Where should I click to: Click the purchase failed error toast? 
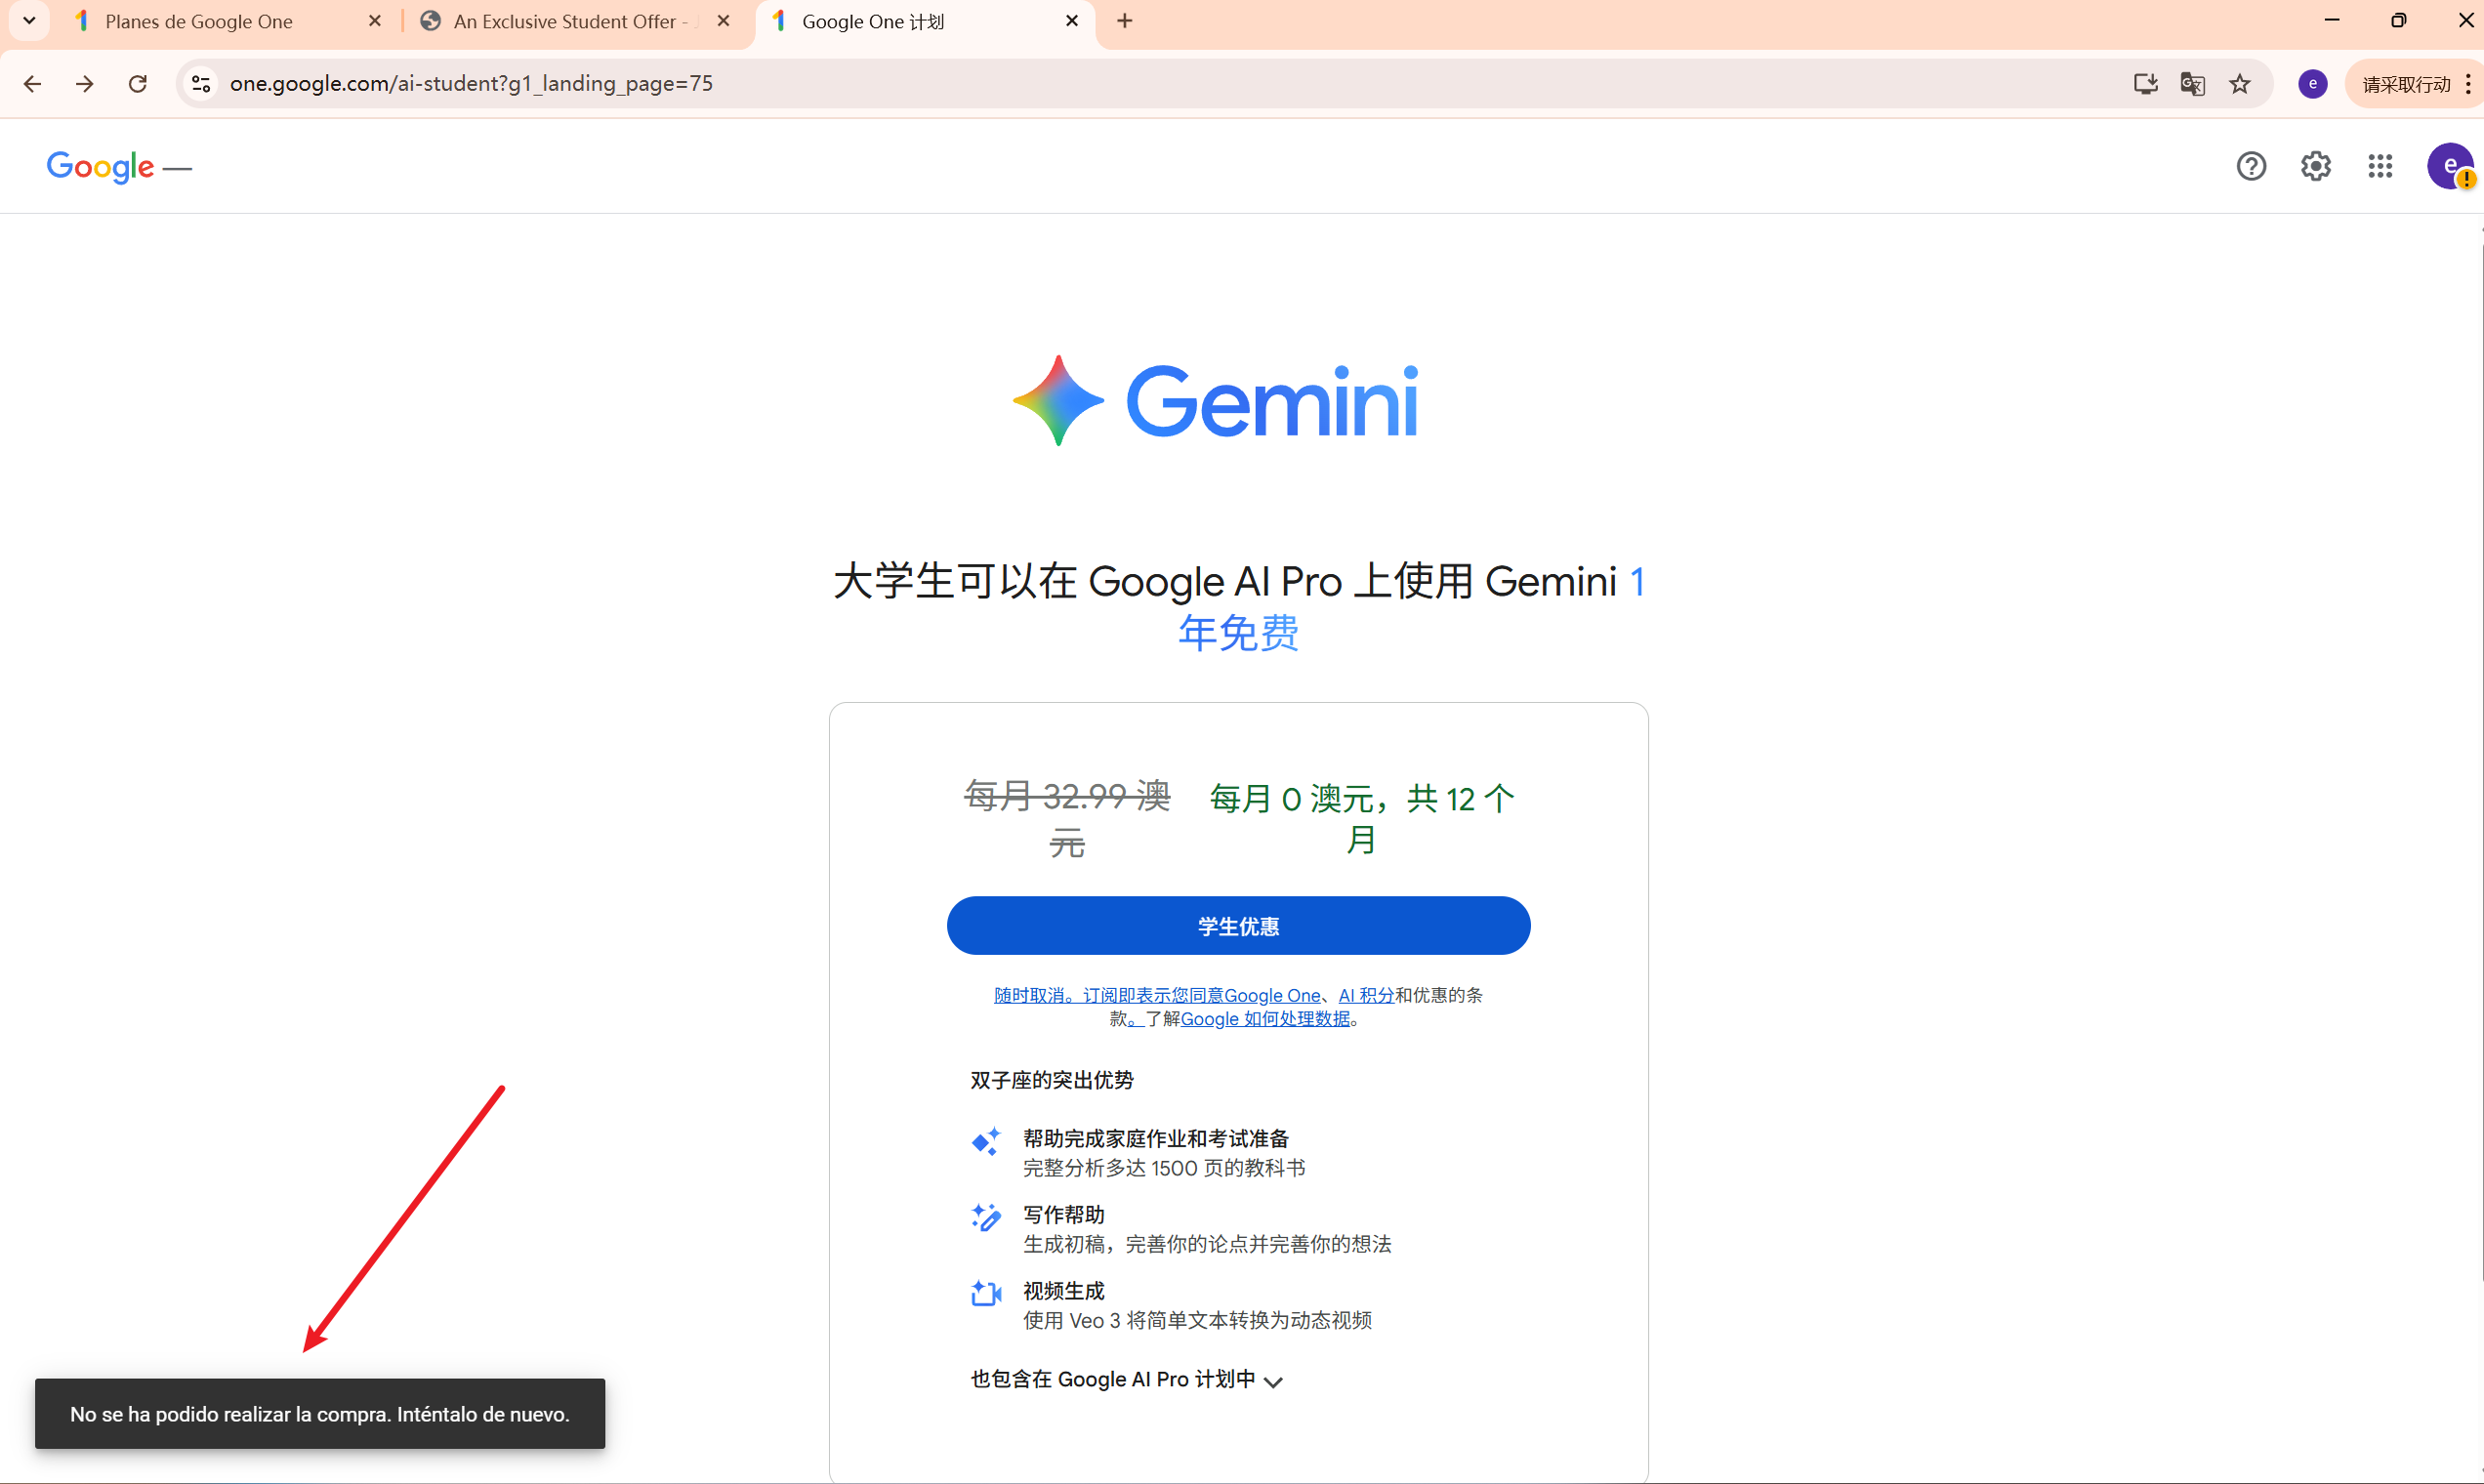click(320, 1414)
